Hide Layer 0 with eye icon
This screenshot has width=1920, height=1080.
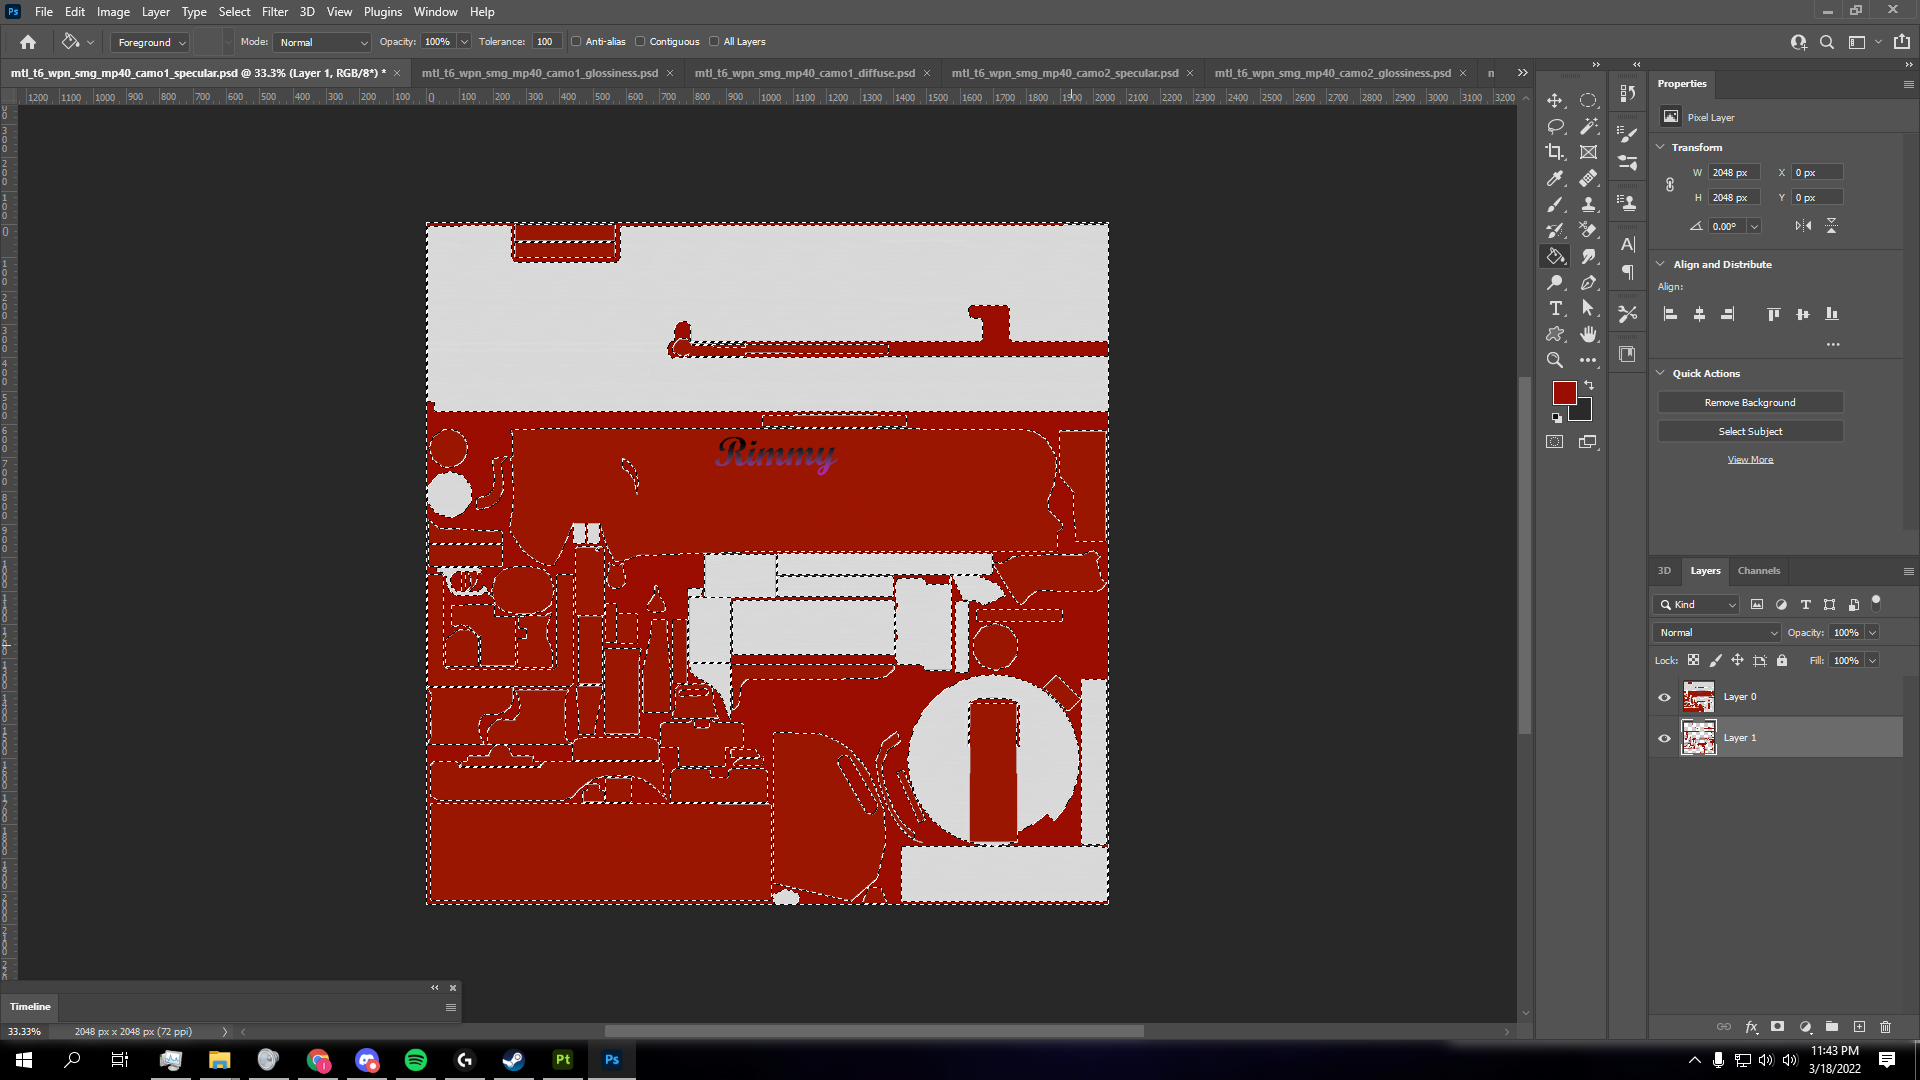[1664, 697]
